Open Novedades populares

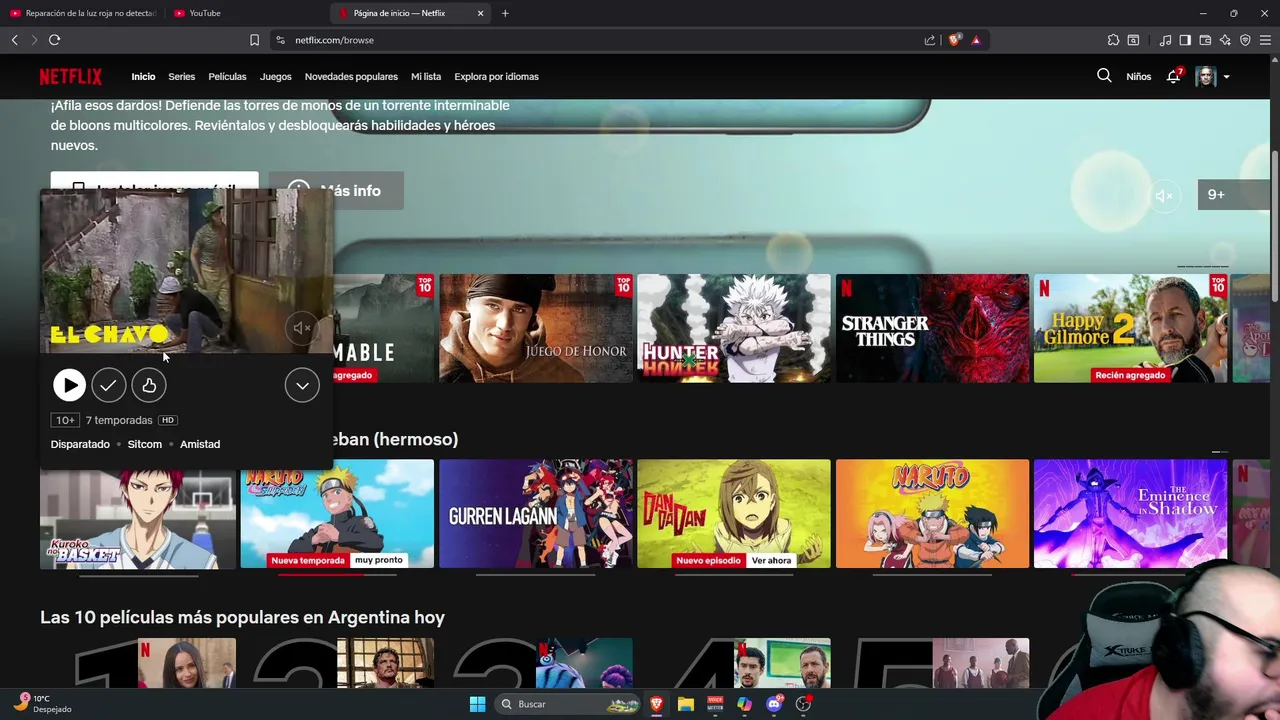point(351,76)
